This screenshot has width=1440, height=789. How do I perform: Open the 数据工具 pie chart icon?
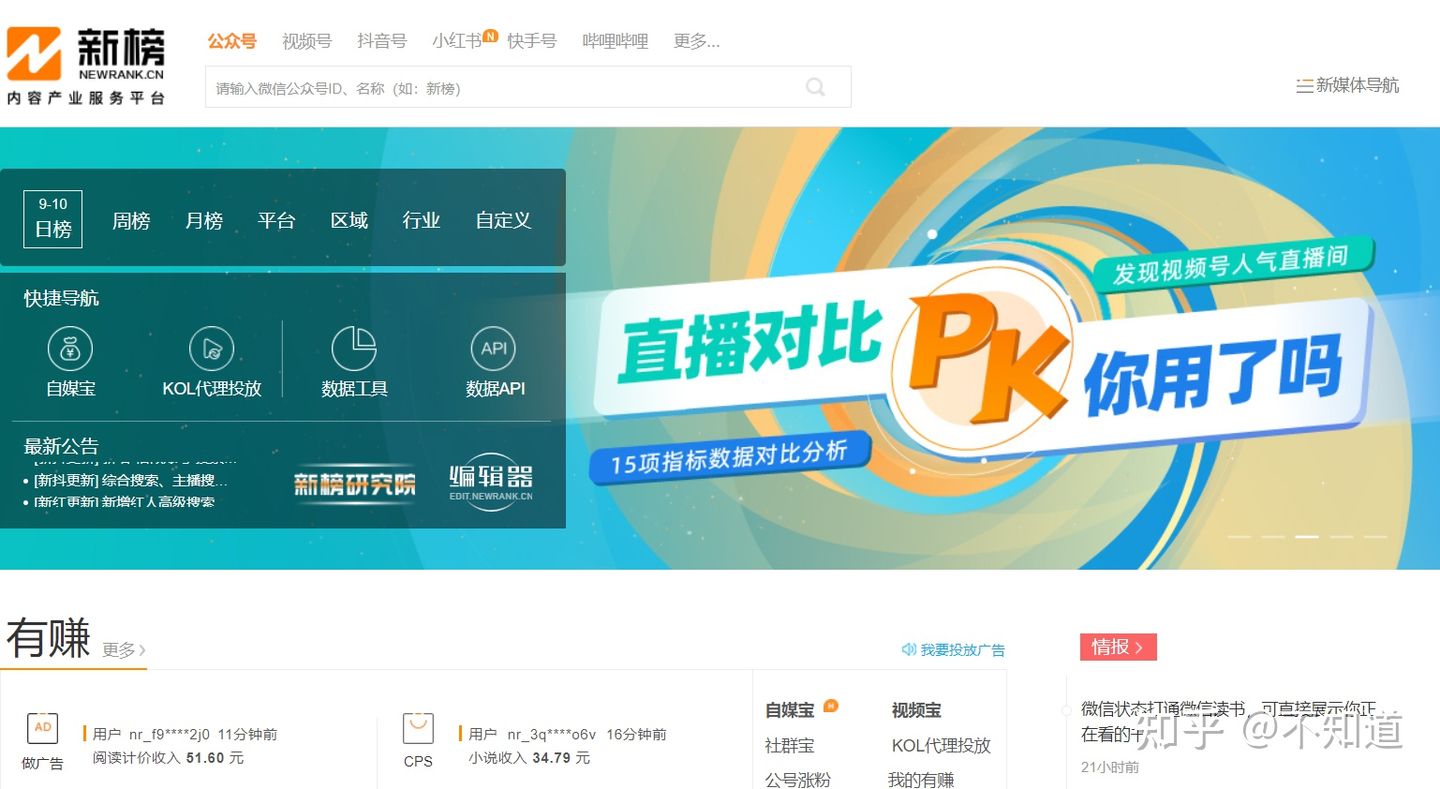click(354, 349)
